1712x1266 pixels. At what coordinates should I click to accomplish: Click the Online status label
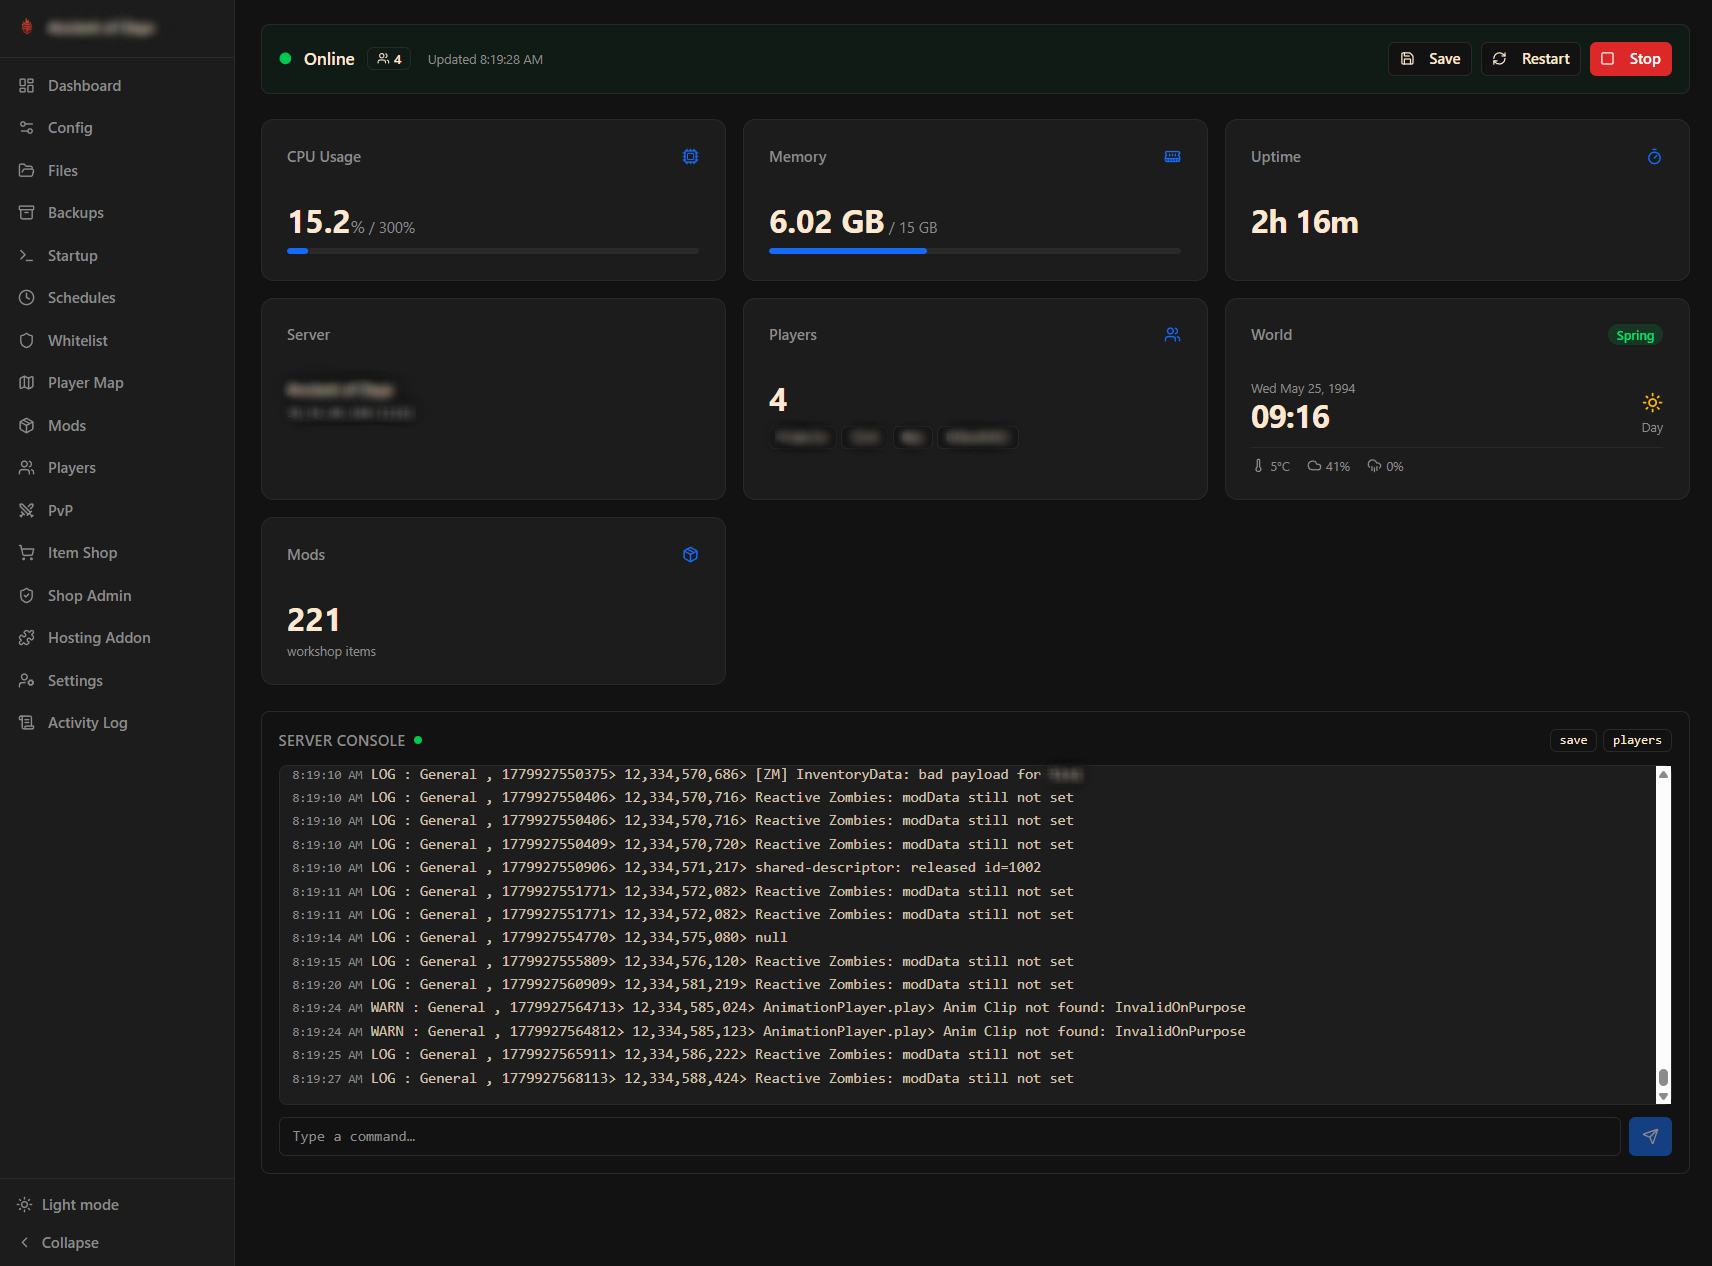click(x=329, y=59)
